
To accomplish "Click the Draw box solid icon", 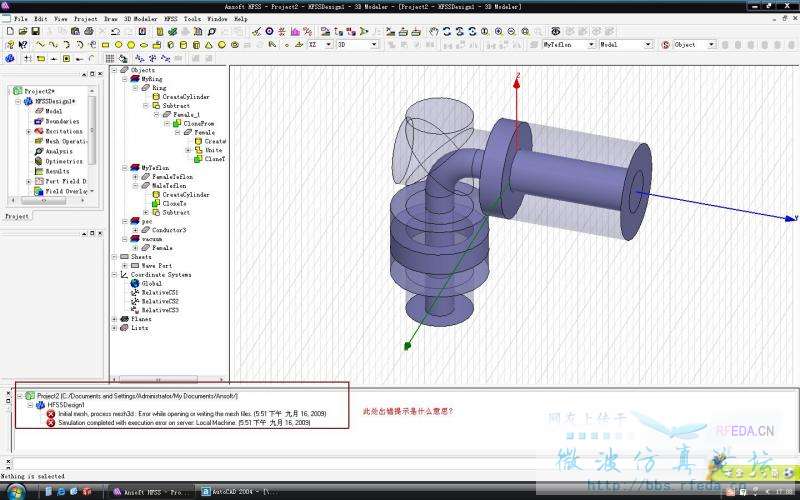I will (170, 45).
